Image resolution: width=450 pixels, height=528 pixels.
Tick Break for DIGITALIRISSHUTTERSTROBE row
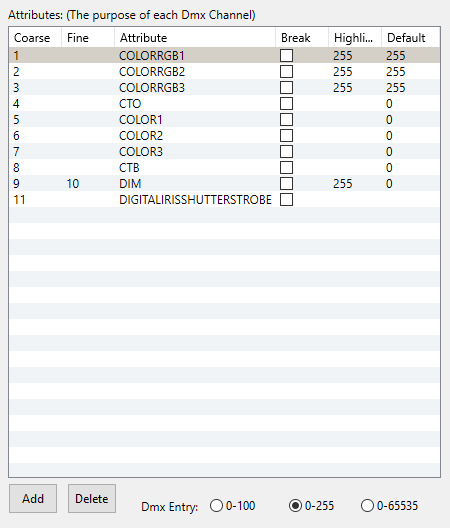click(286, 200)
